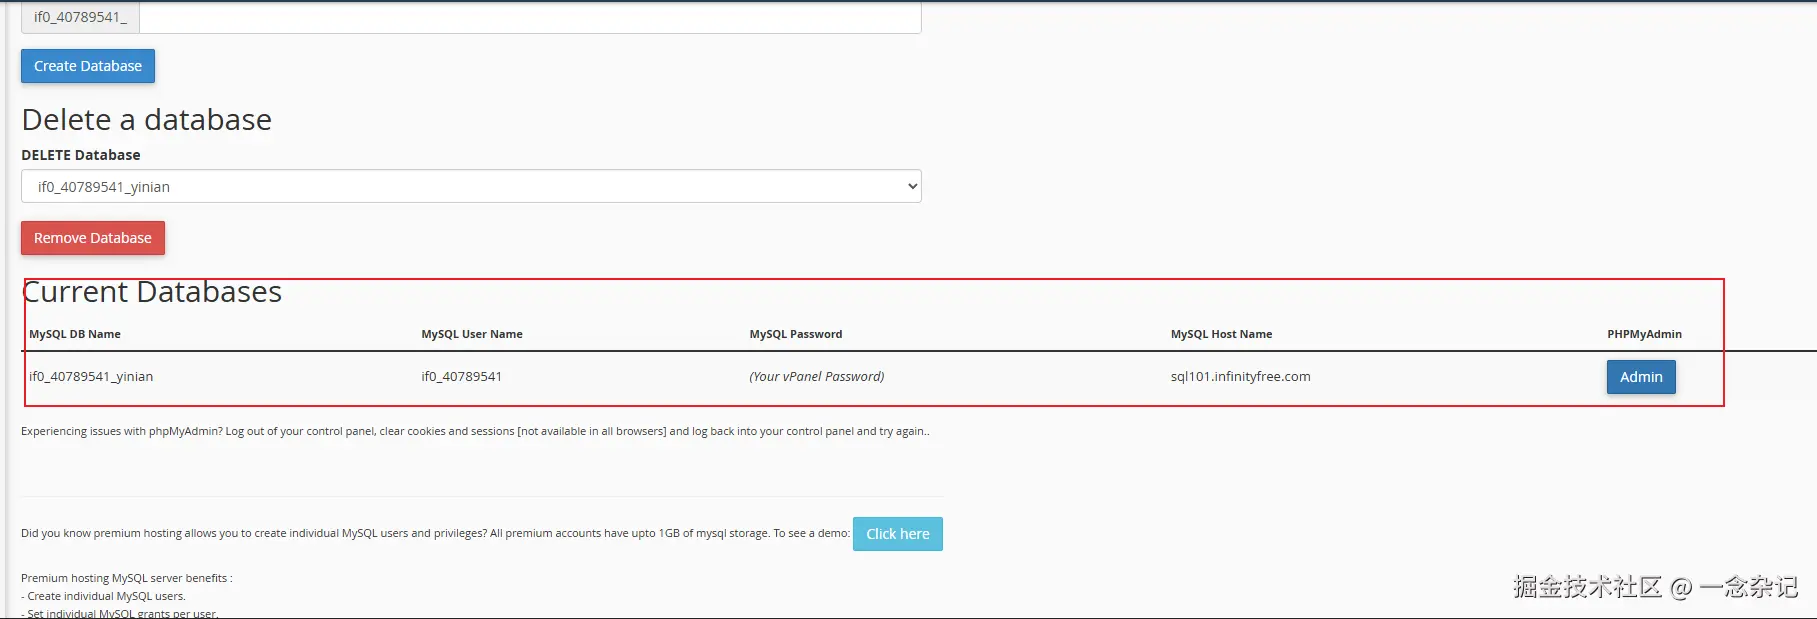
Task: Open the DELETE Database dropdown
Action: tap(471, 186)
